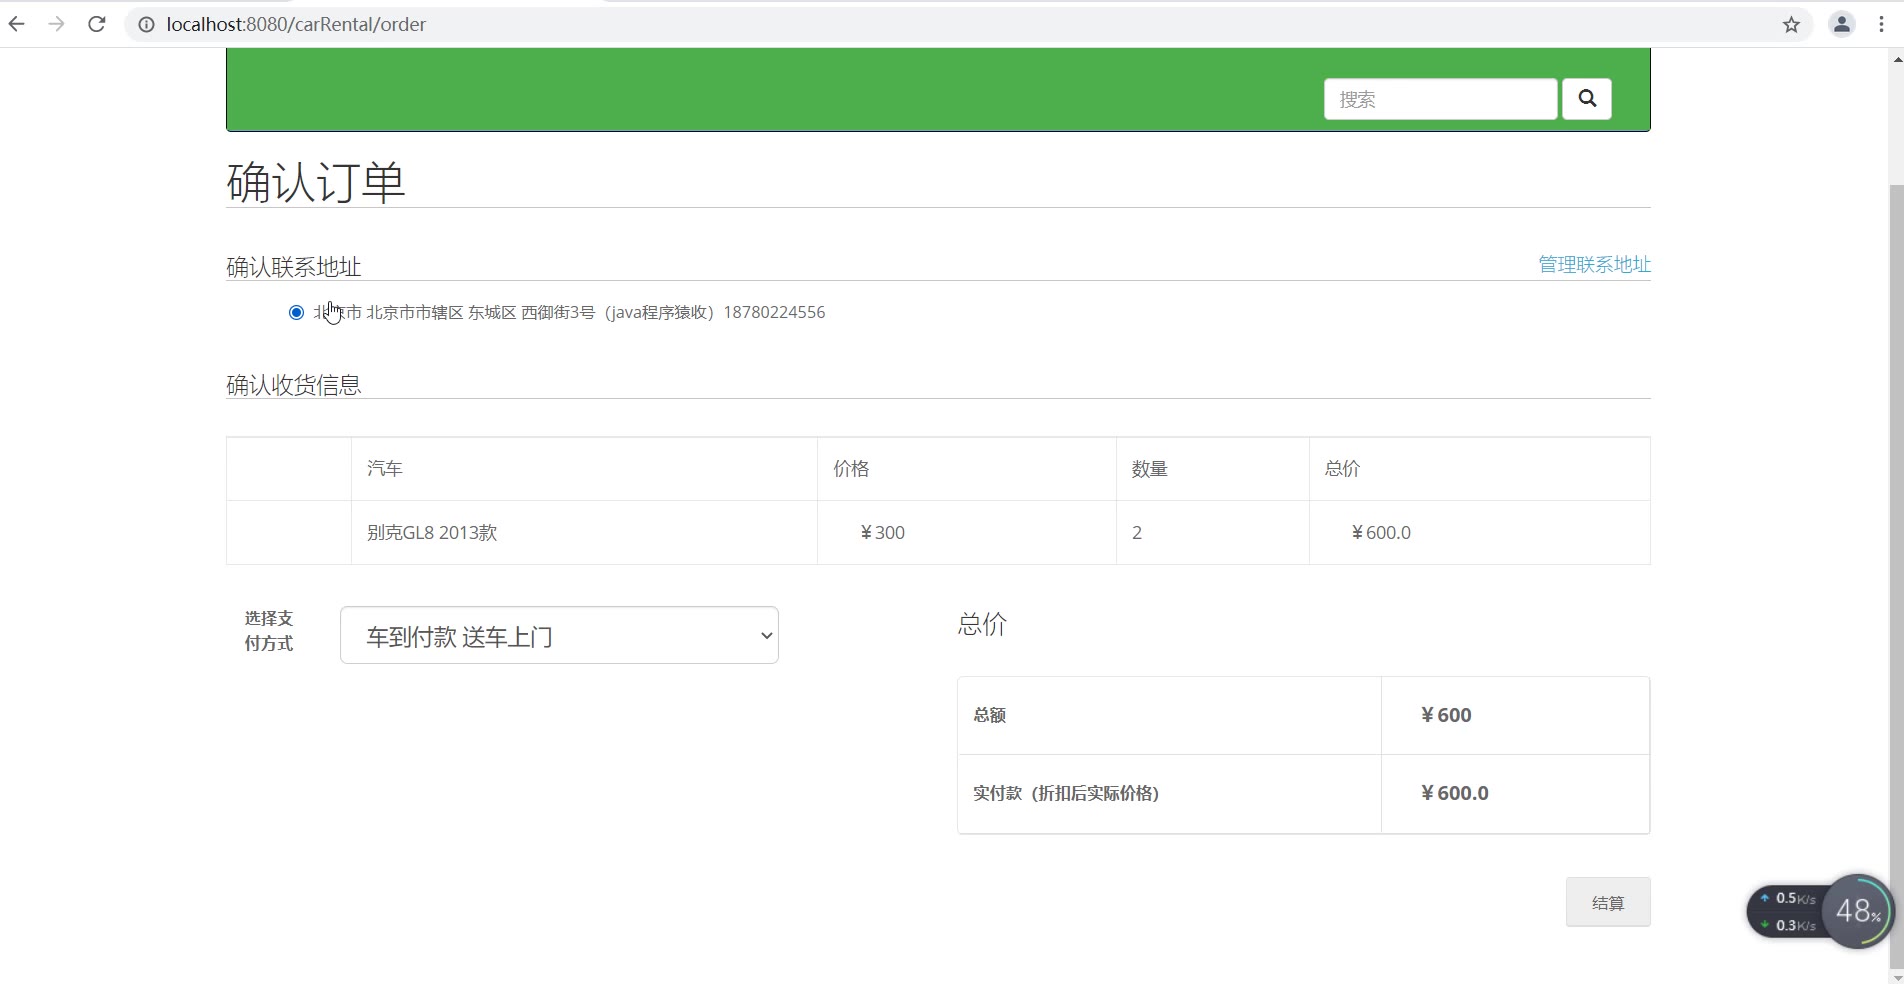
Task: Open the 管理联系地址 link
Action: tap(1594, 264)
